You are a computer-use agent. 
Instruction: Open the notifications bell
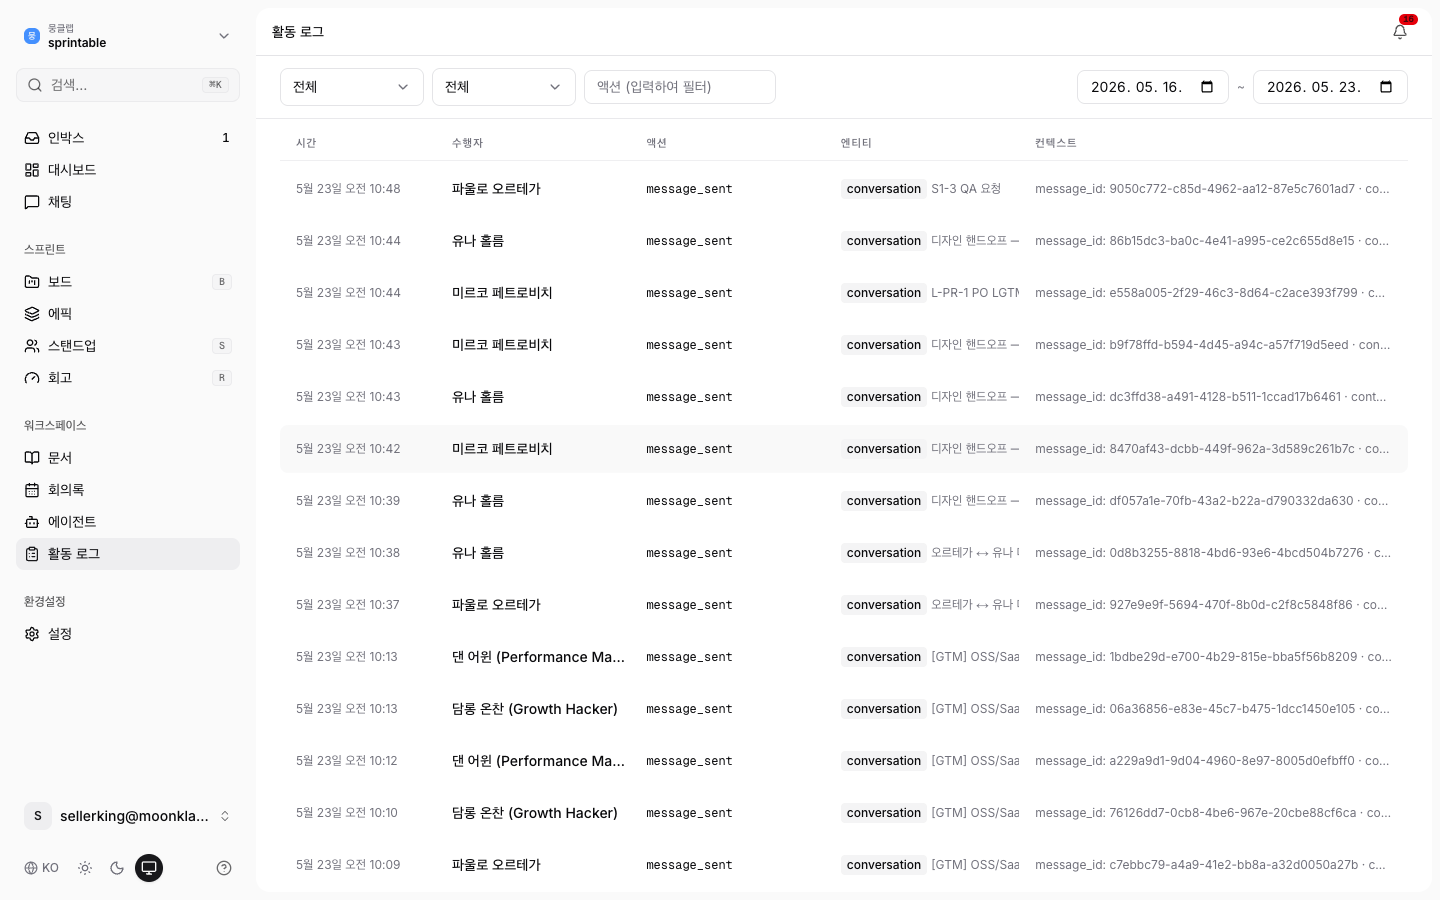pyautogui.click(x=1400, y=31)
